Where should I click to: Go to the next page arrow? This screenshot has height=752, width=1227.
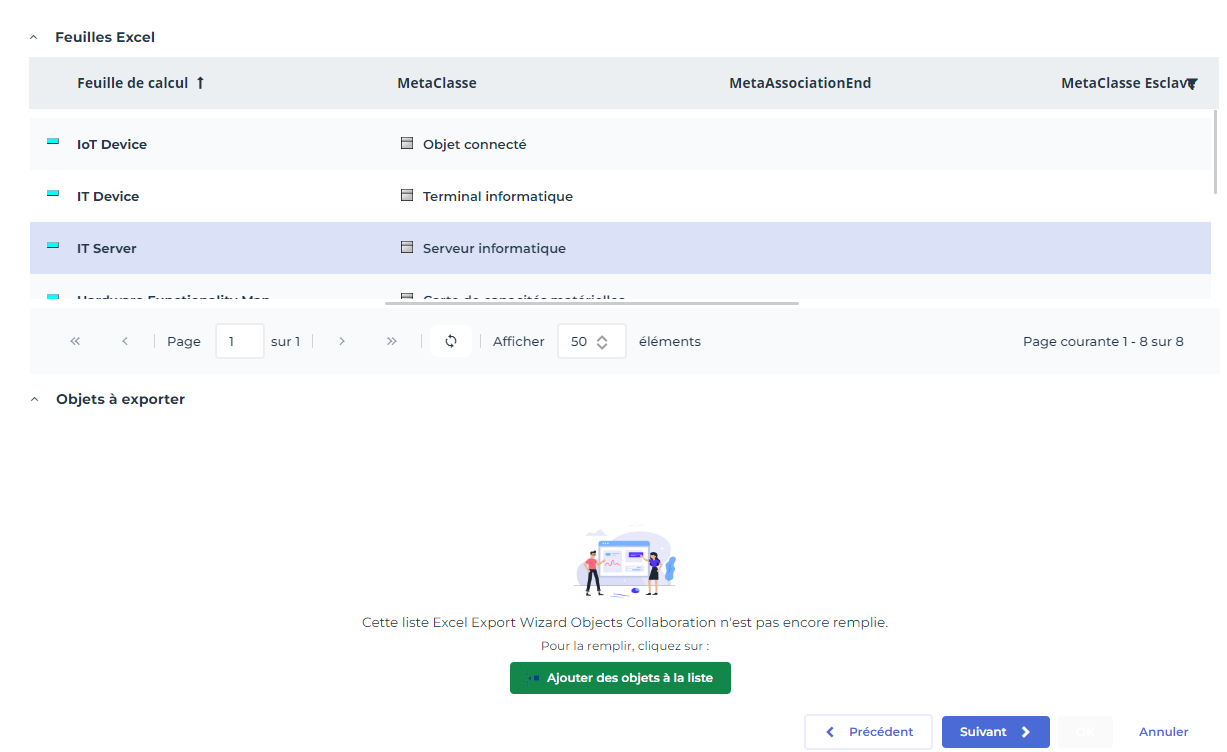coord(342,341)
